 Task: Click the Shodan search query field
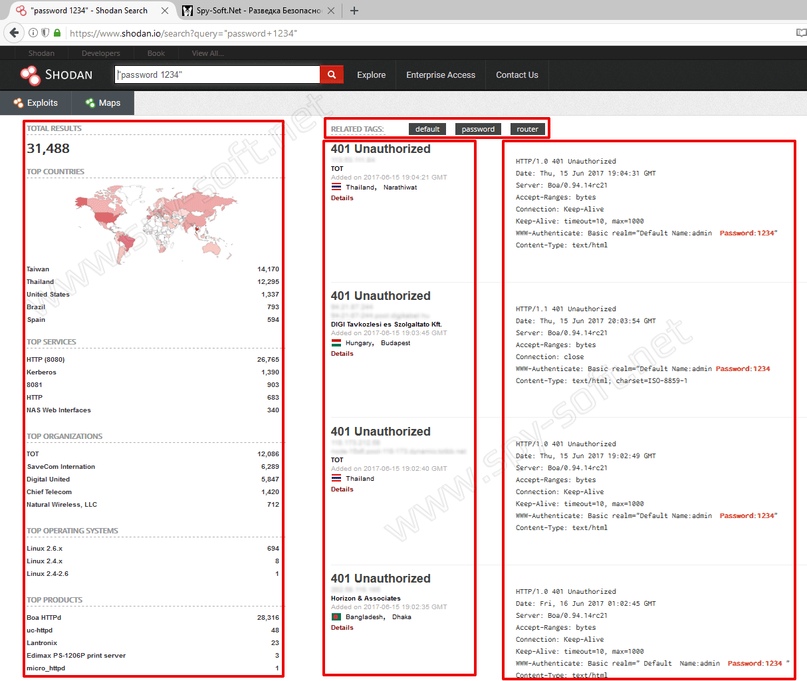(x=217, y=75)
